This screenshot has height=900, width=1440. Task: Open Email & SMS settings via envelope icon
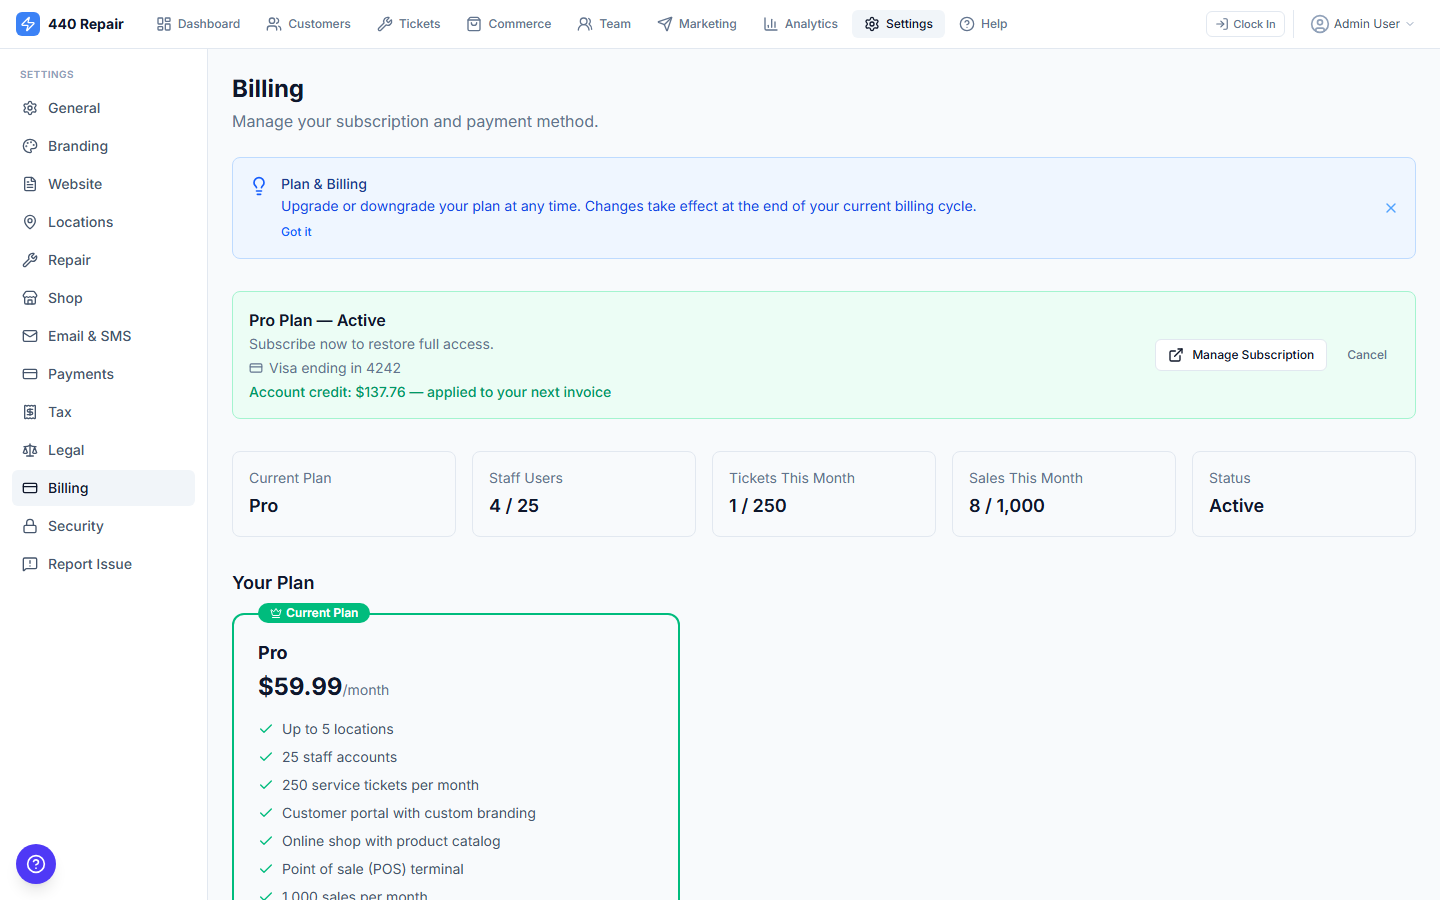click(29, 335)
